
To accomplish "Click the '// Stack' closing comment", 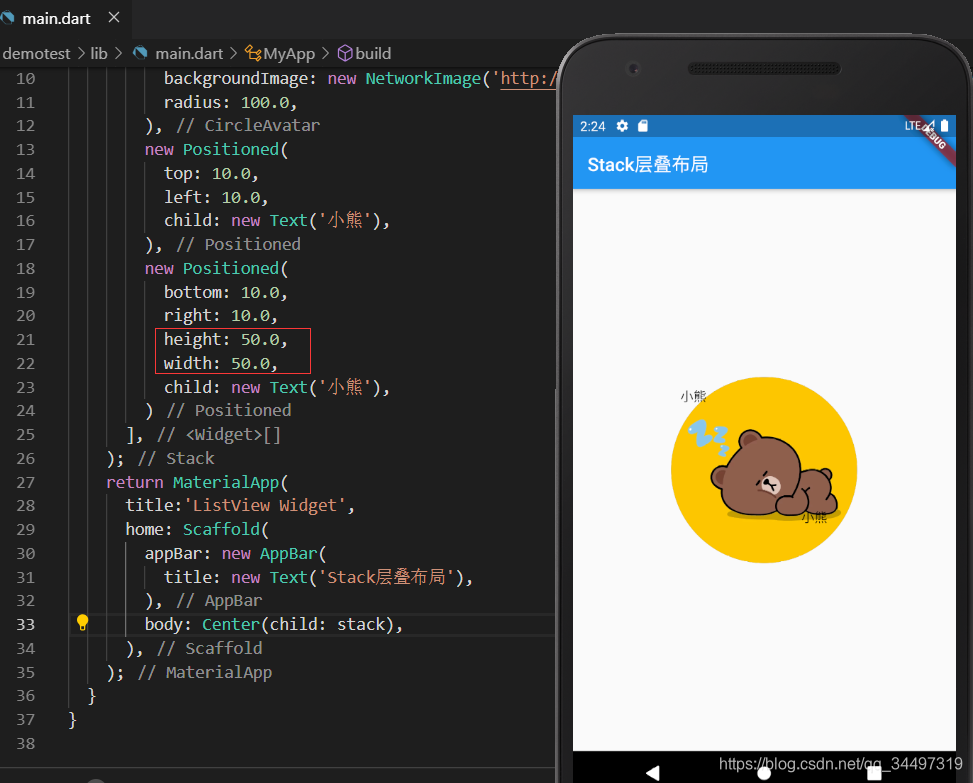I will pyautogui.click(x=176, y=459).
